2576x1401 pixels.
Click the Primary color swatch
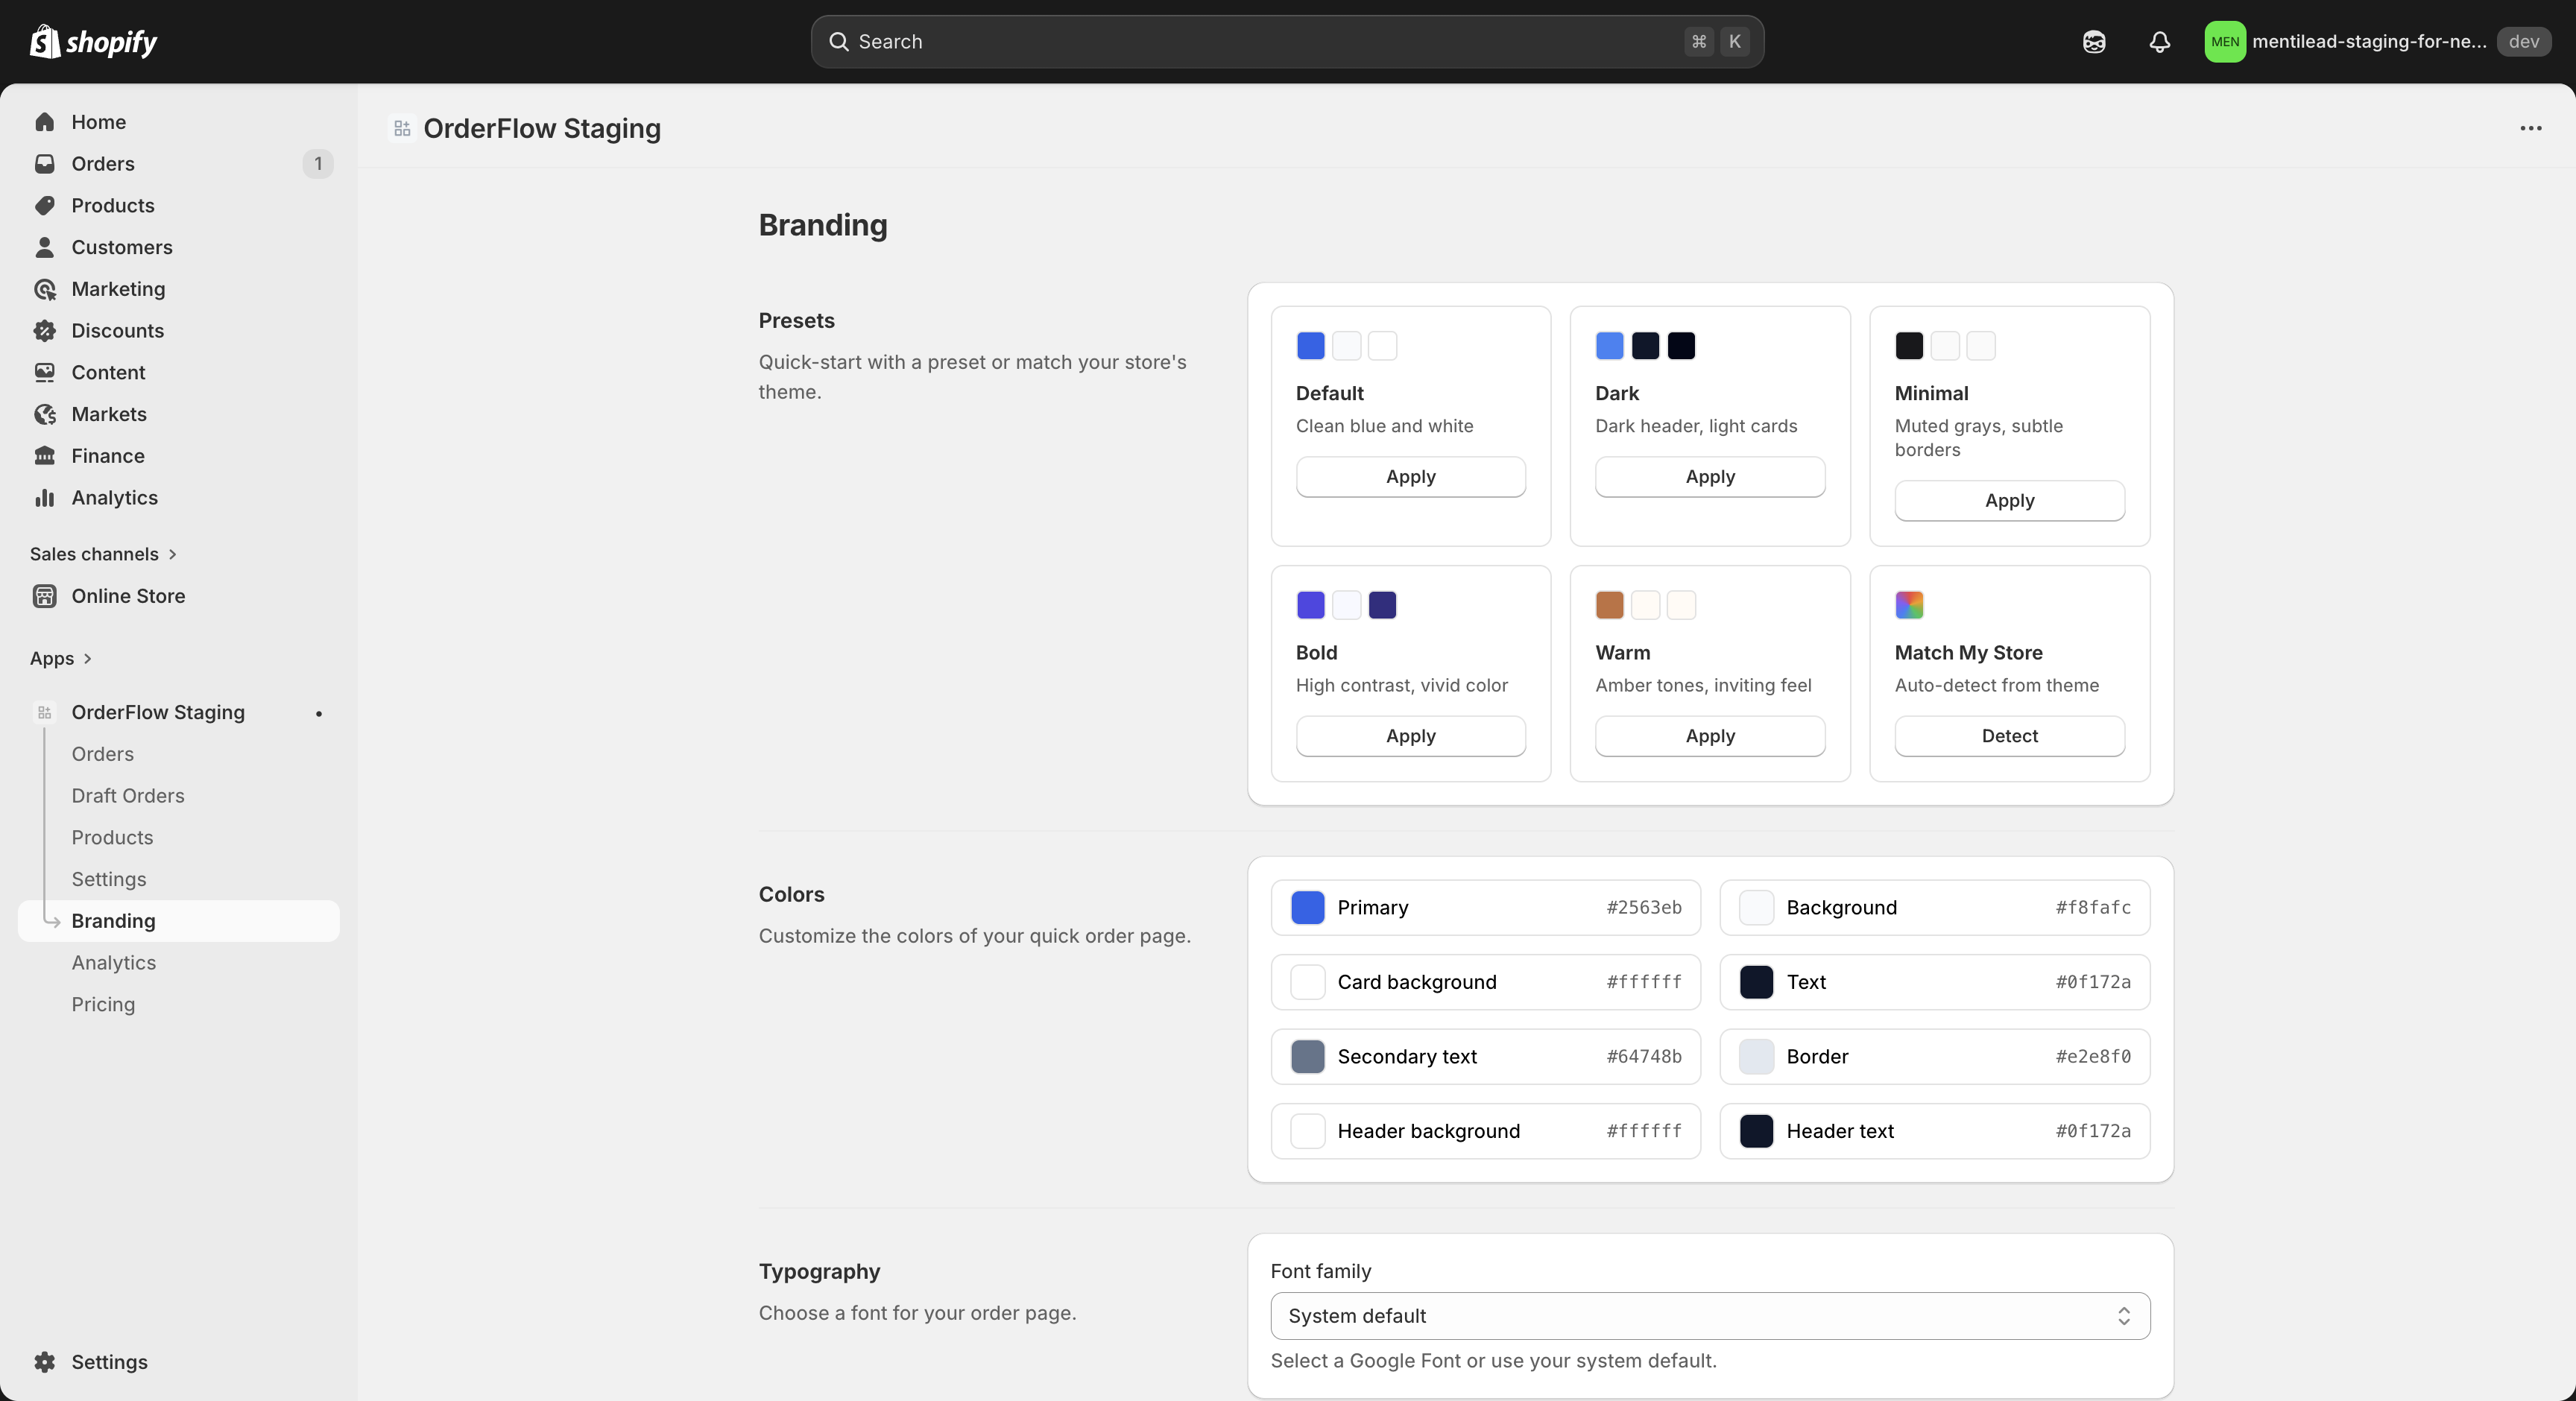1307,907
